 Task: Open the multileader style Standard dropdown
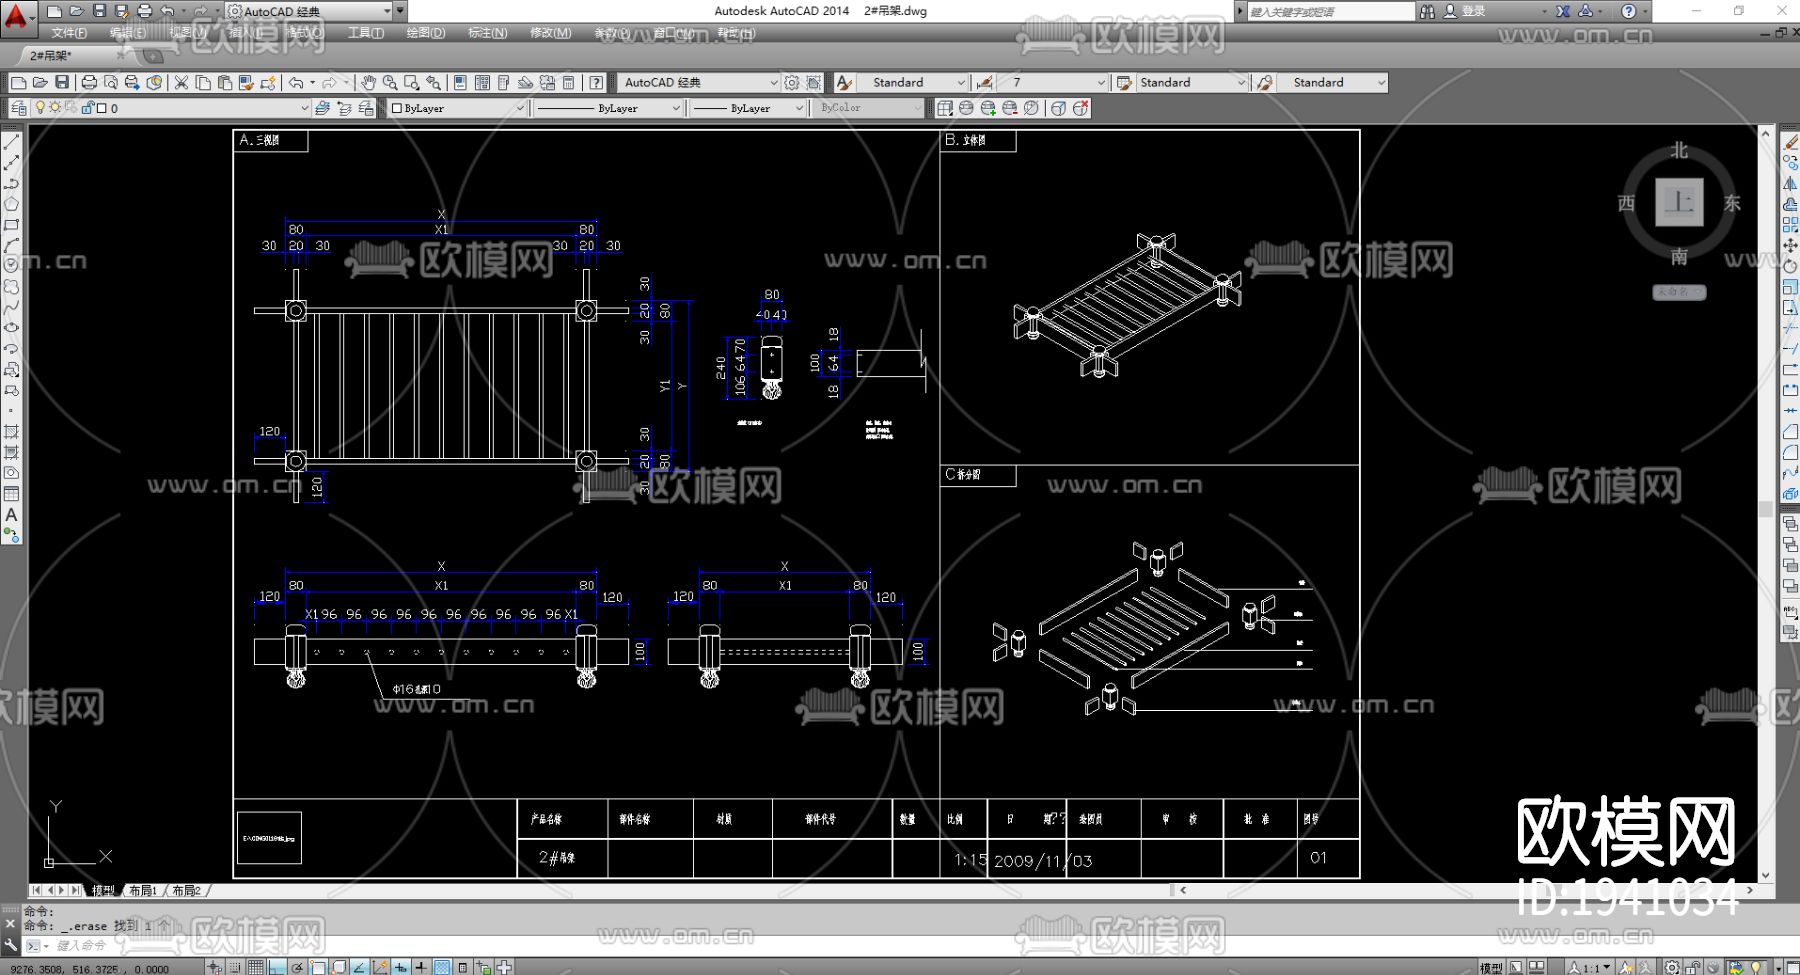coord(1332,82)
